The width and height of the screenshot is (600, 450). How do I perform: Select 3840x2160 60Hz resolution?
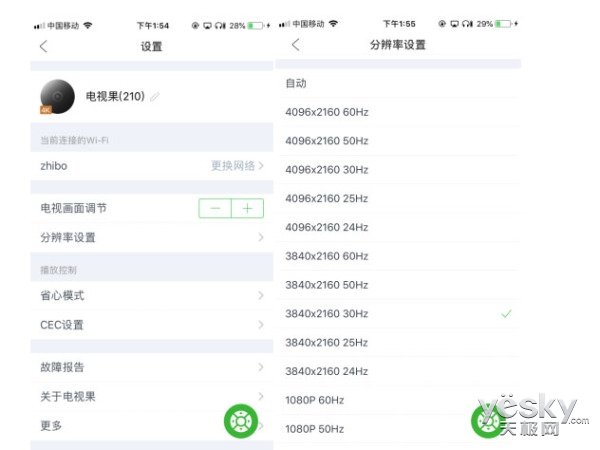398,256
